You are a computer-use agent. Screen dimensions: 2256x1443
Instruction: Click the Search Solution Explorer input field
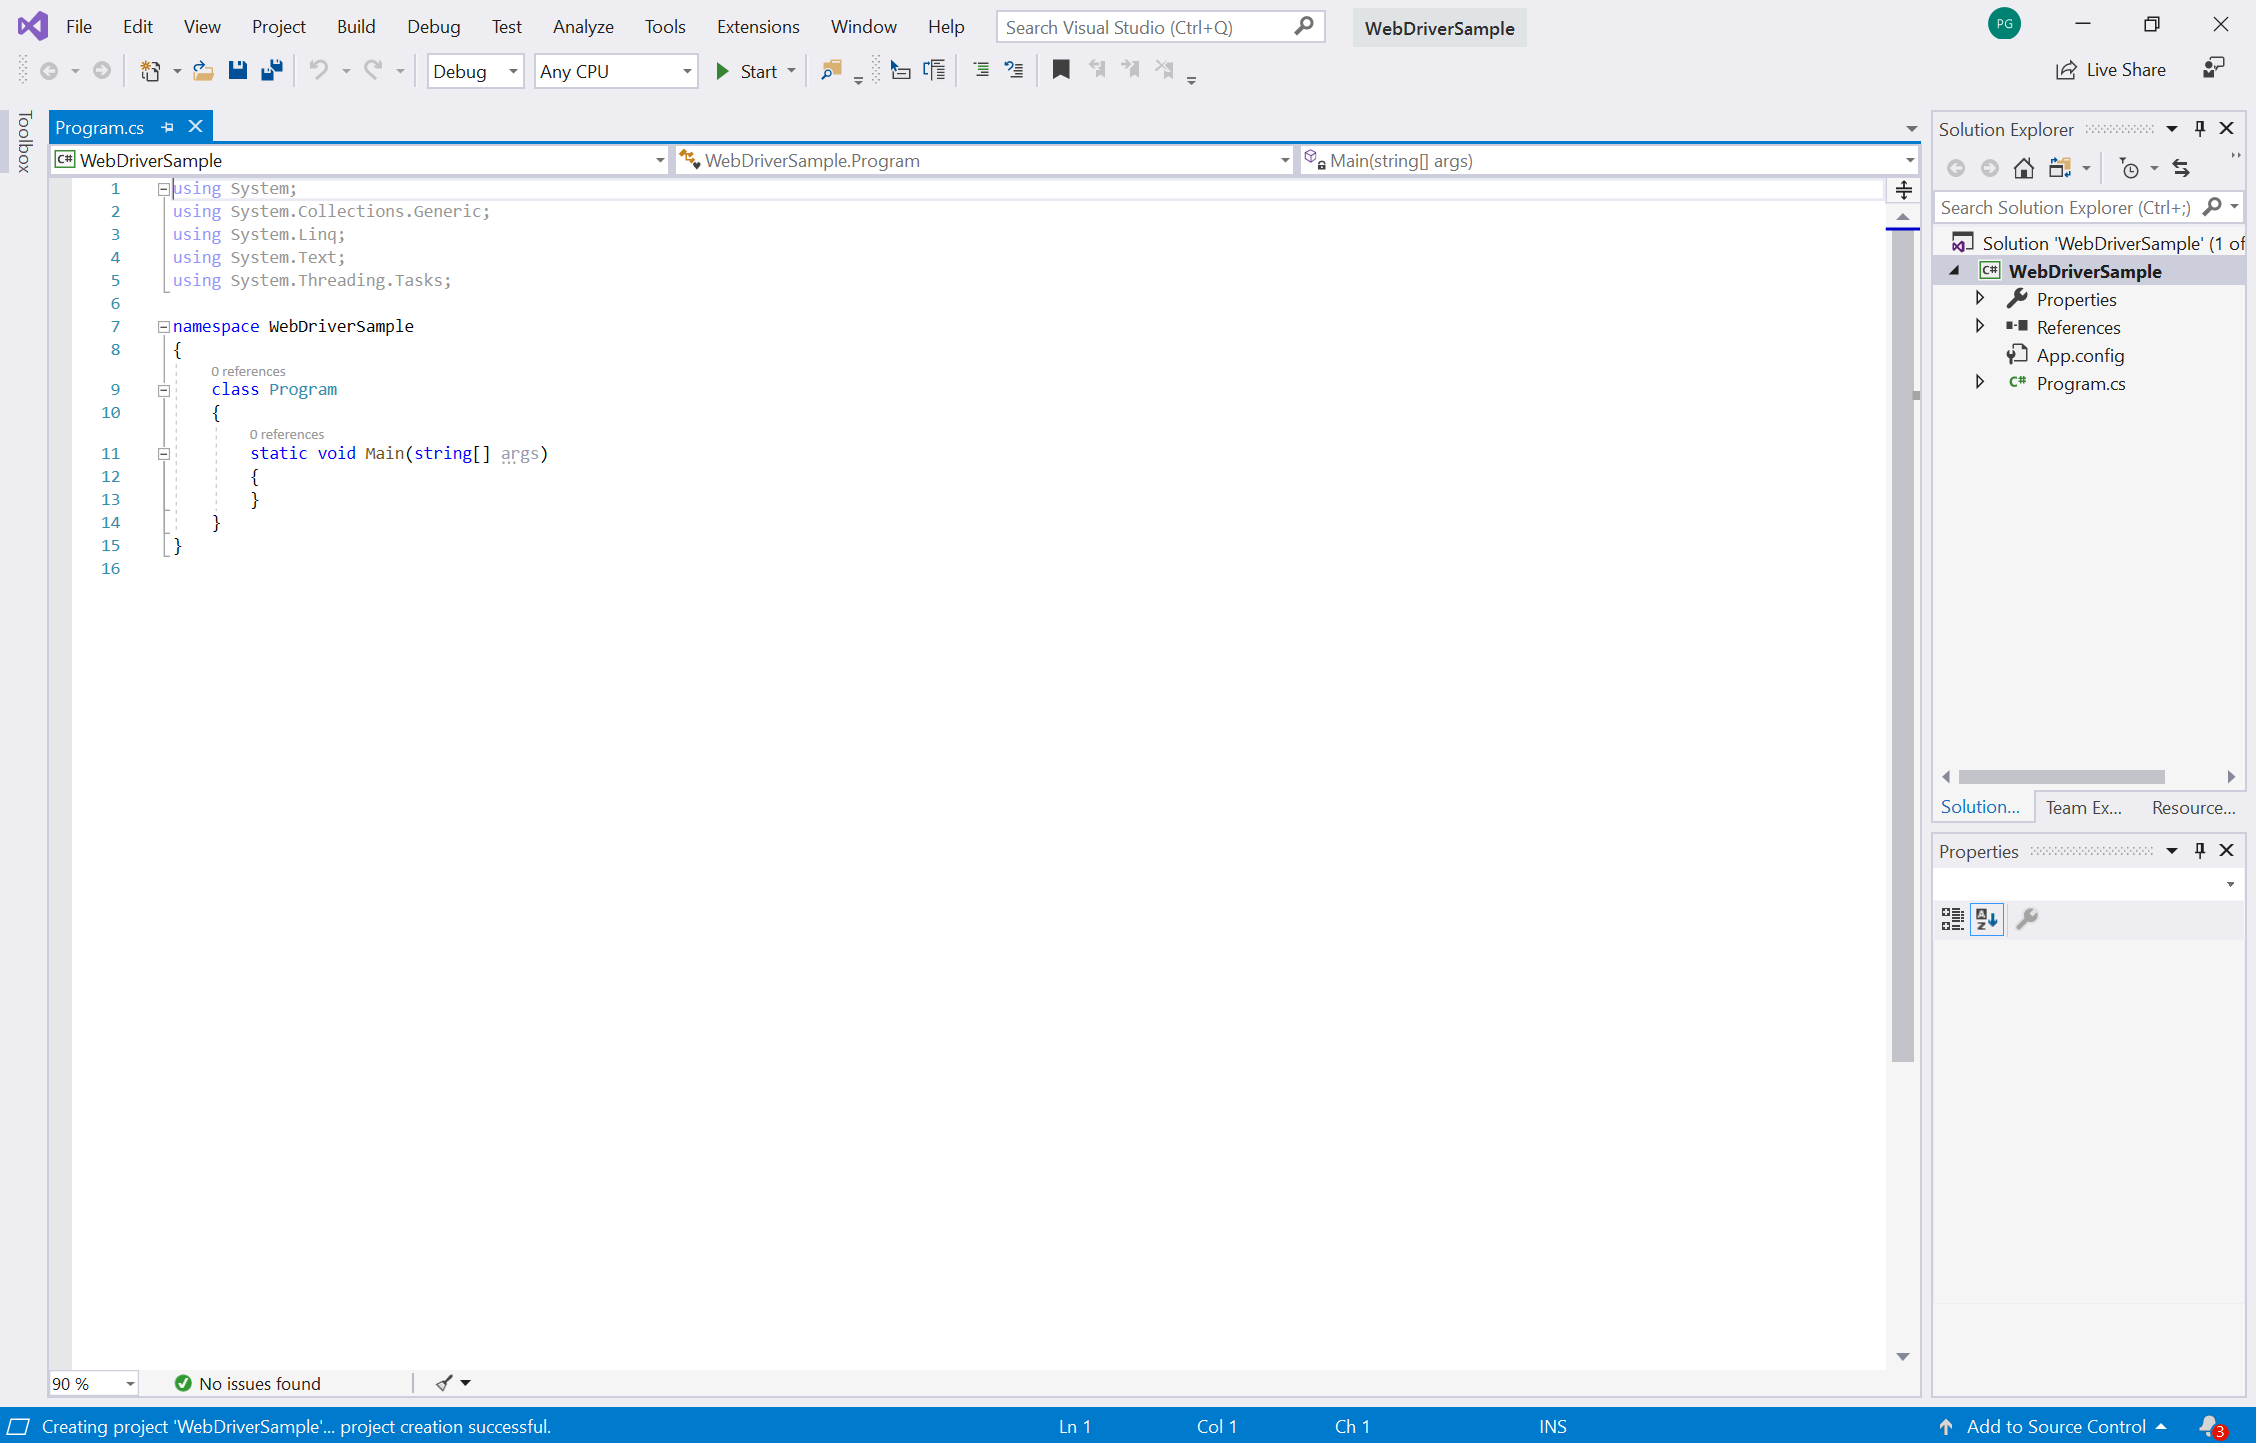[x=2077, y=205]
